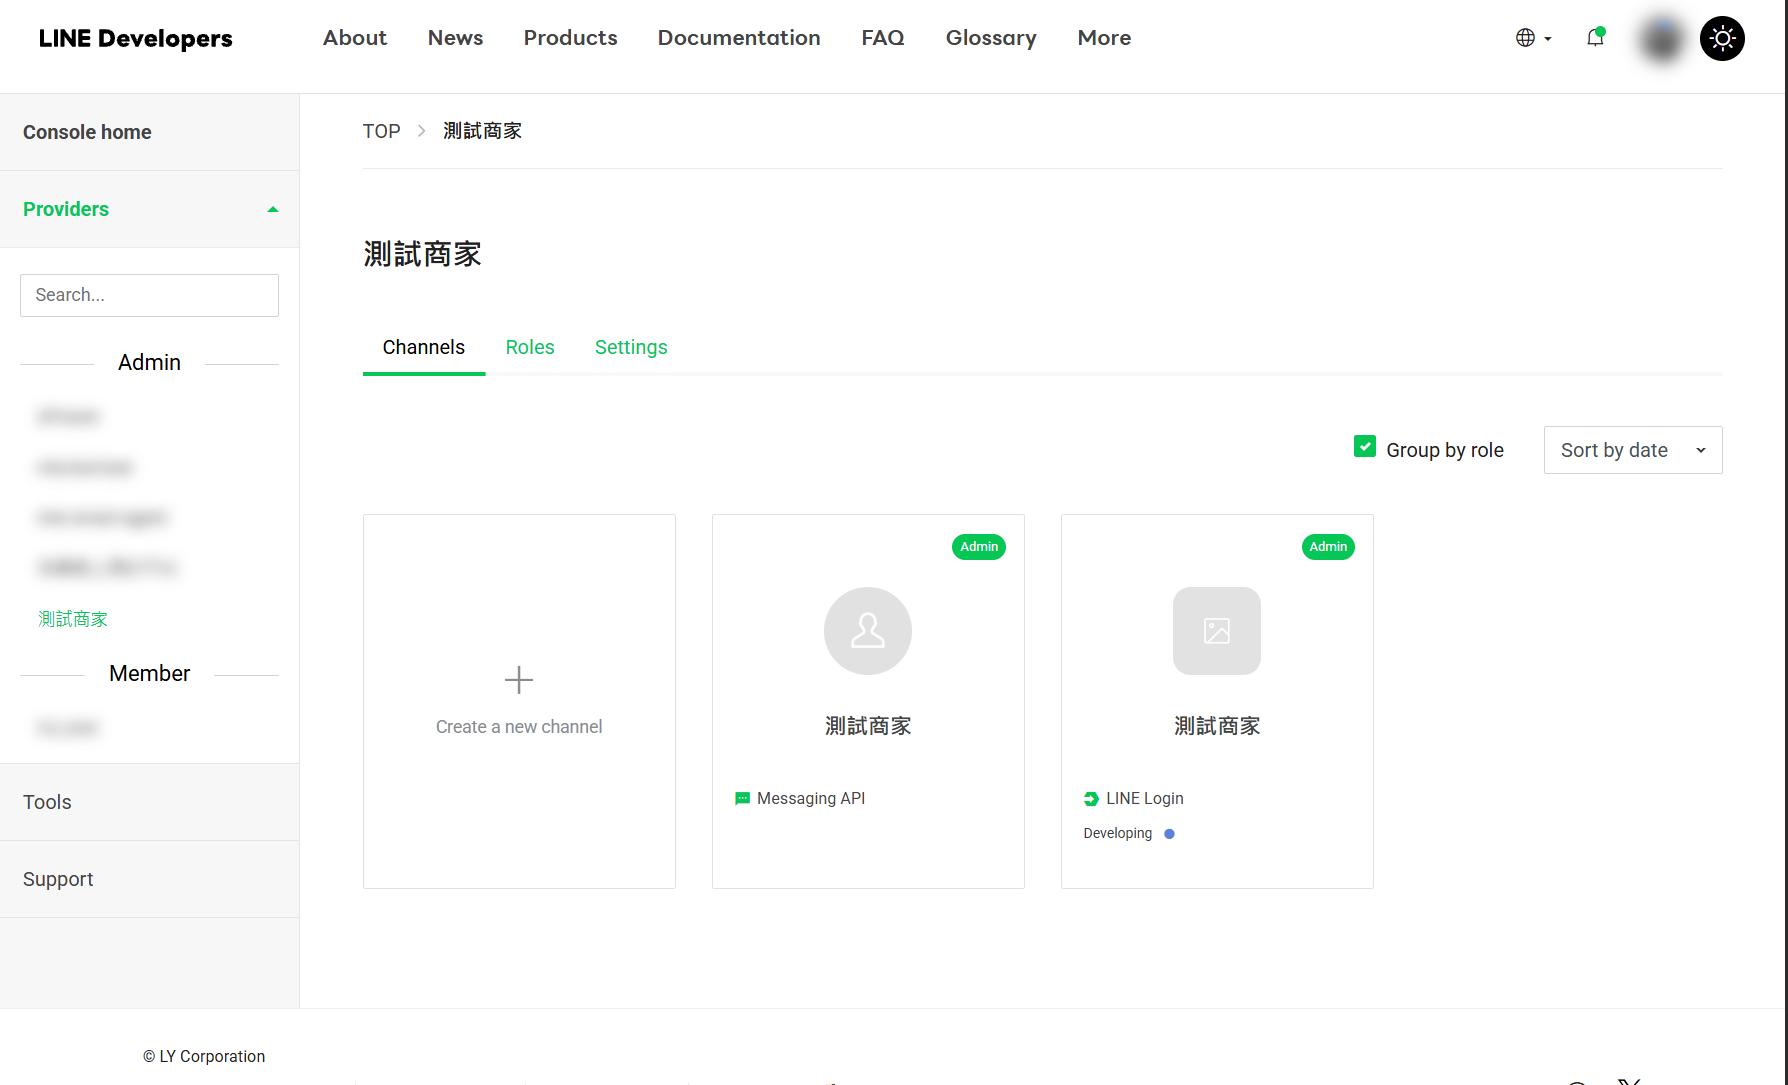Click TOP in the breadcrumb

(381, 131)
